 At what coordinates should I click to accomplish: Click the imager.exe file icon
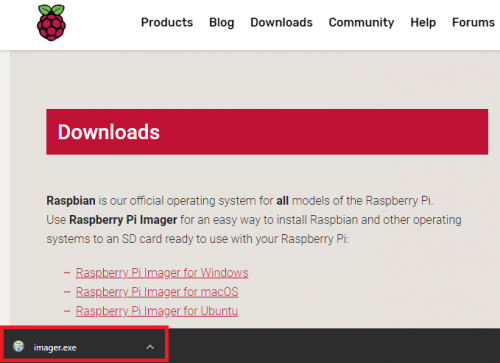tap(19, 346)
